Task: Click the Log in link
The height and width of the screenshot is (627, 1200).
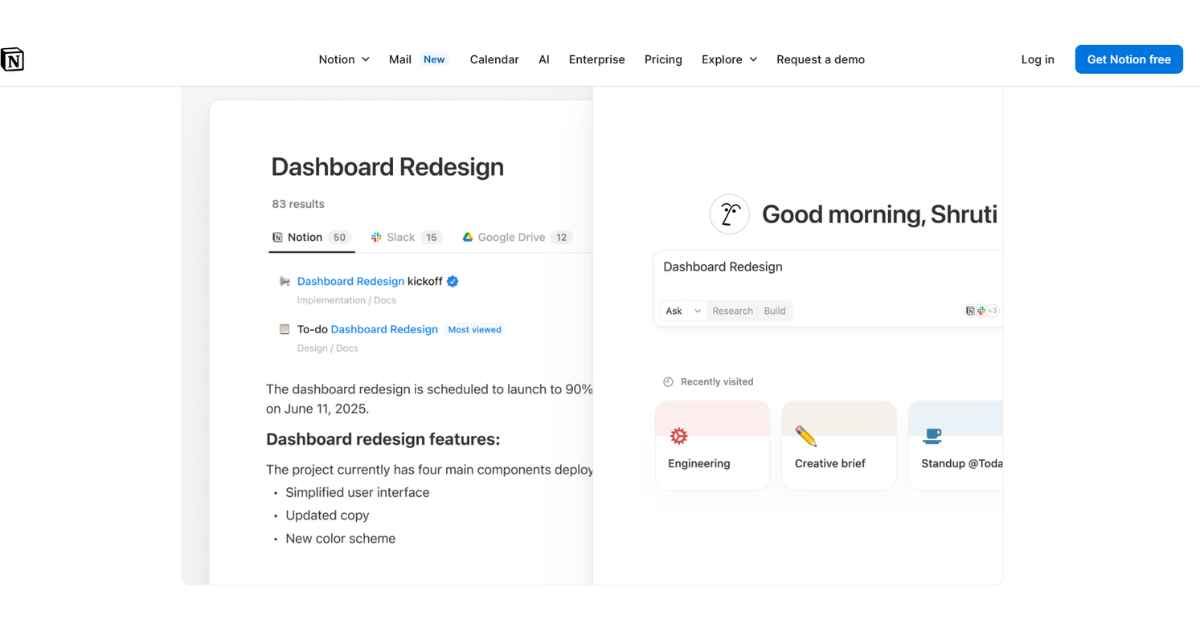Action: 1037,59
